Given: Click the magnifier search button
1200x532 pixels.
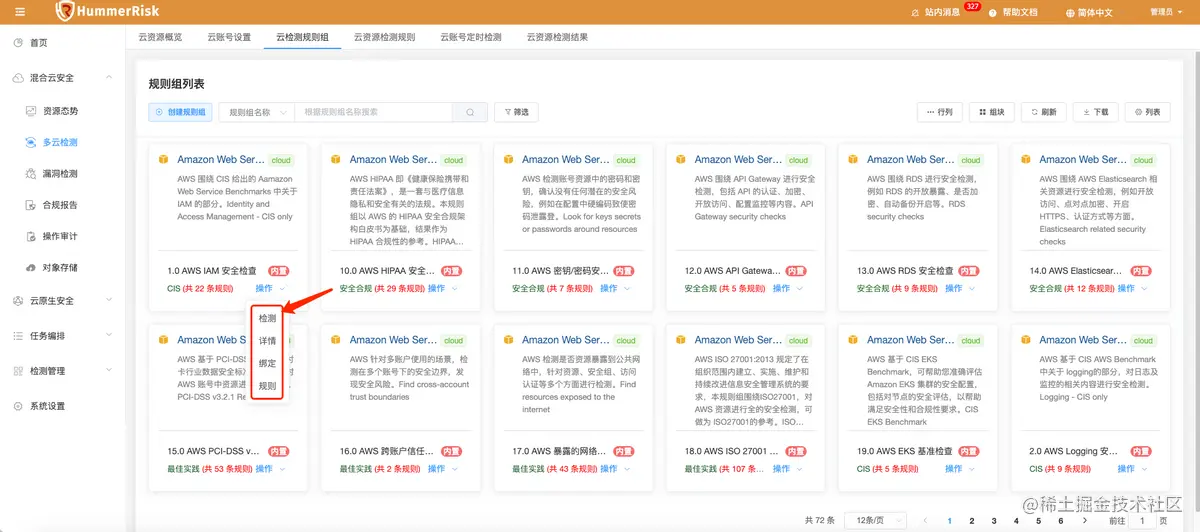Looking at the screenshot, I should click(469, 112).
